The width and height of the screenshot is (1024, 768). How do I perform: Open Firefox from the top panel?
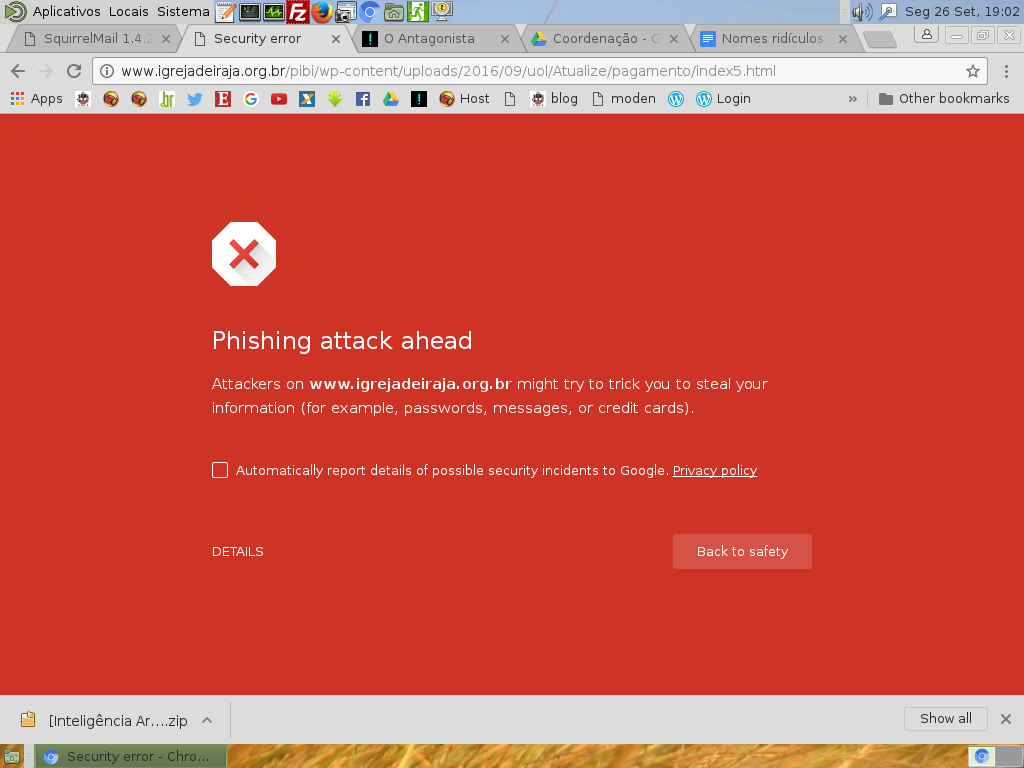coord(321,12)
